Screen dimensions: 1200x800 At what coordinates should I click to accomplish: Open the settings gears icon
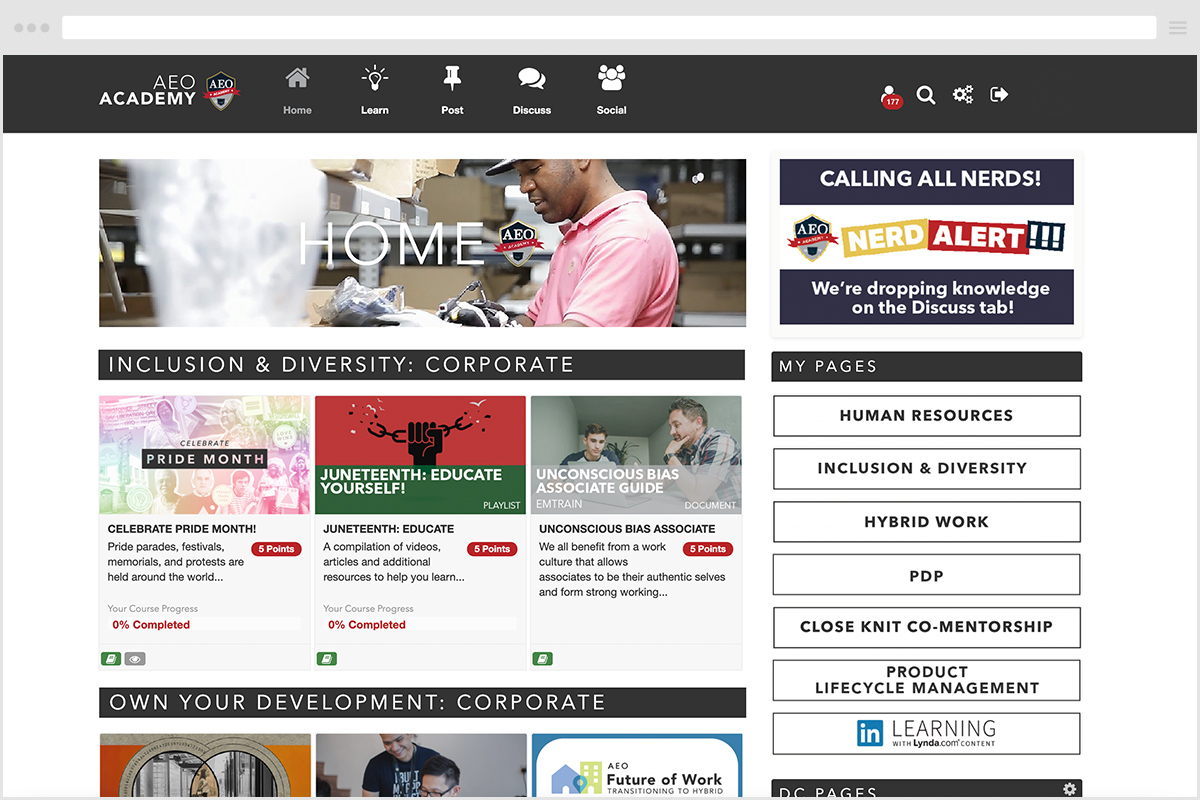(963, 95)
